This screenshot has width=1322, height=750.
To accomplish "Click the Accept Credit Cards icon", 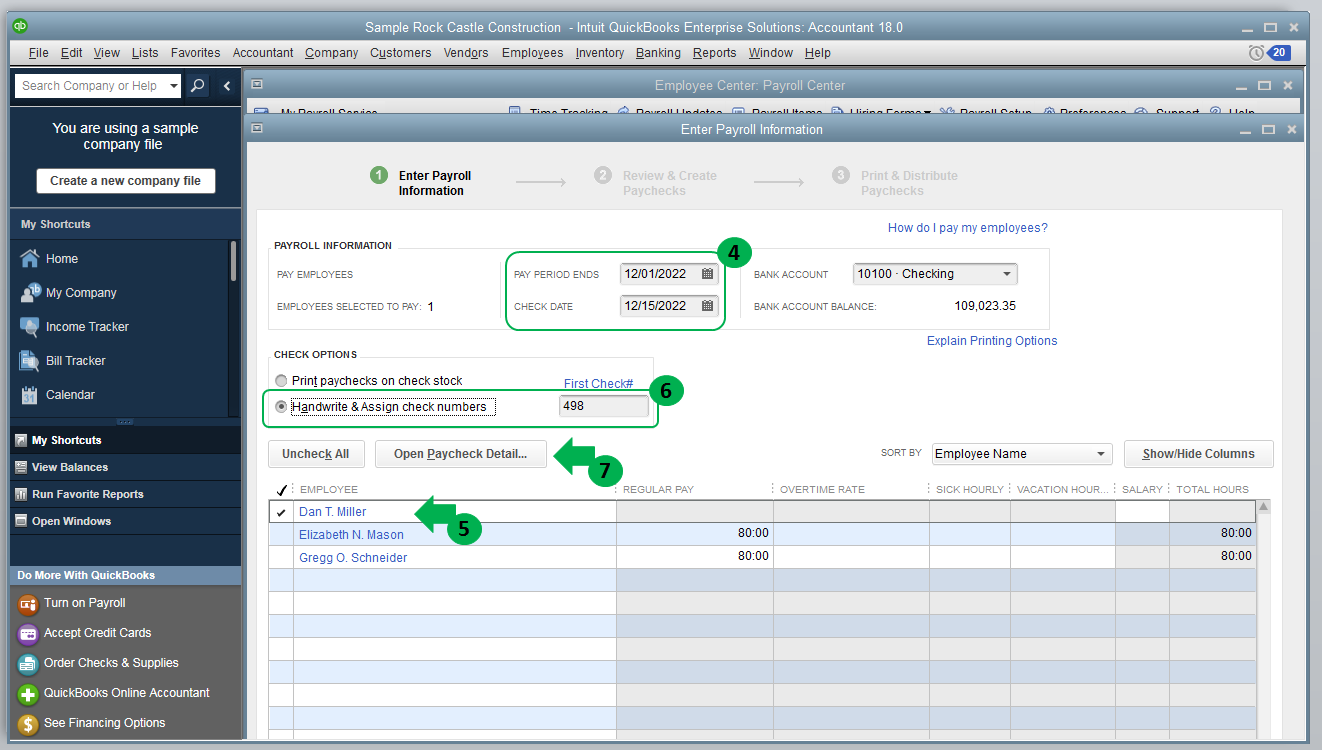I will 28,633.
